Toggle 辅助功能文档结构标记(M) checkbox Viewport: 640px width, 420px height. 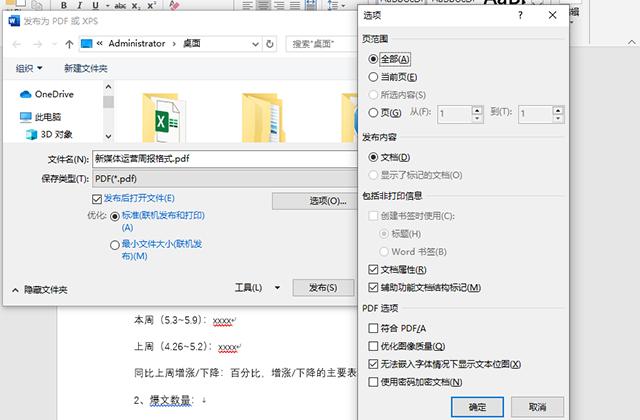click(373, 287)
